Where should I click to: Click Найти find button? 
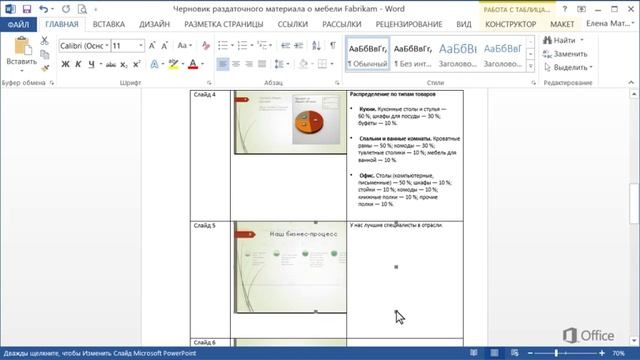tap(560, 40)
